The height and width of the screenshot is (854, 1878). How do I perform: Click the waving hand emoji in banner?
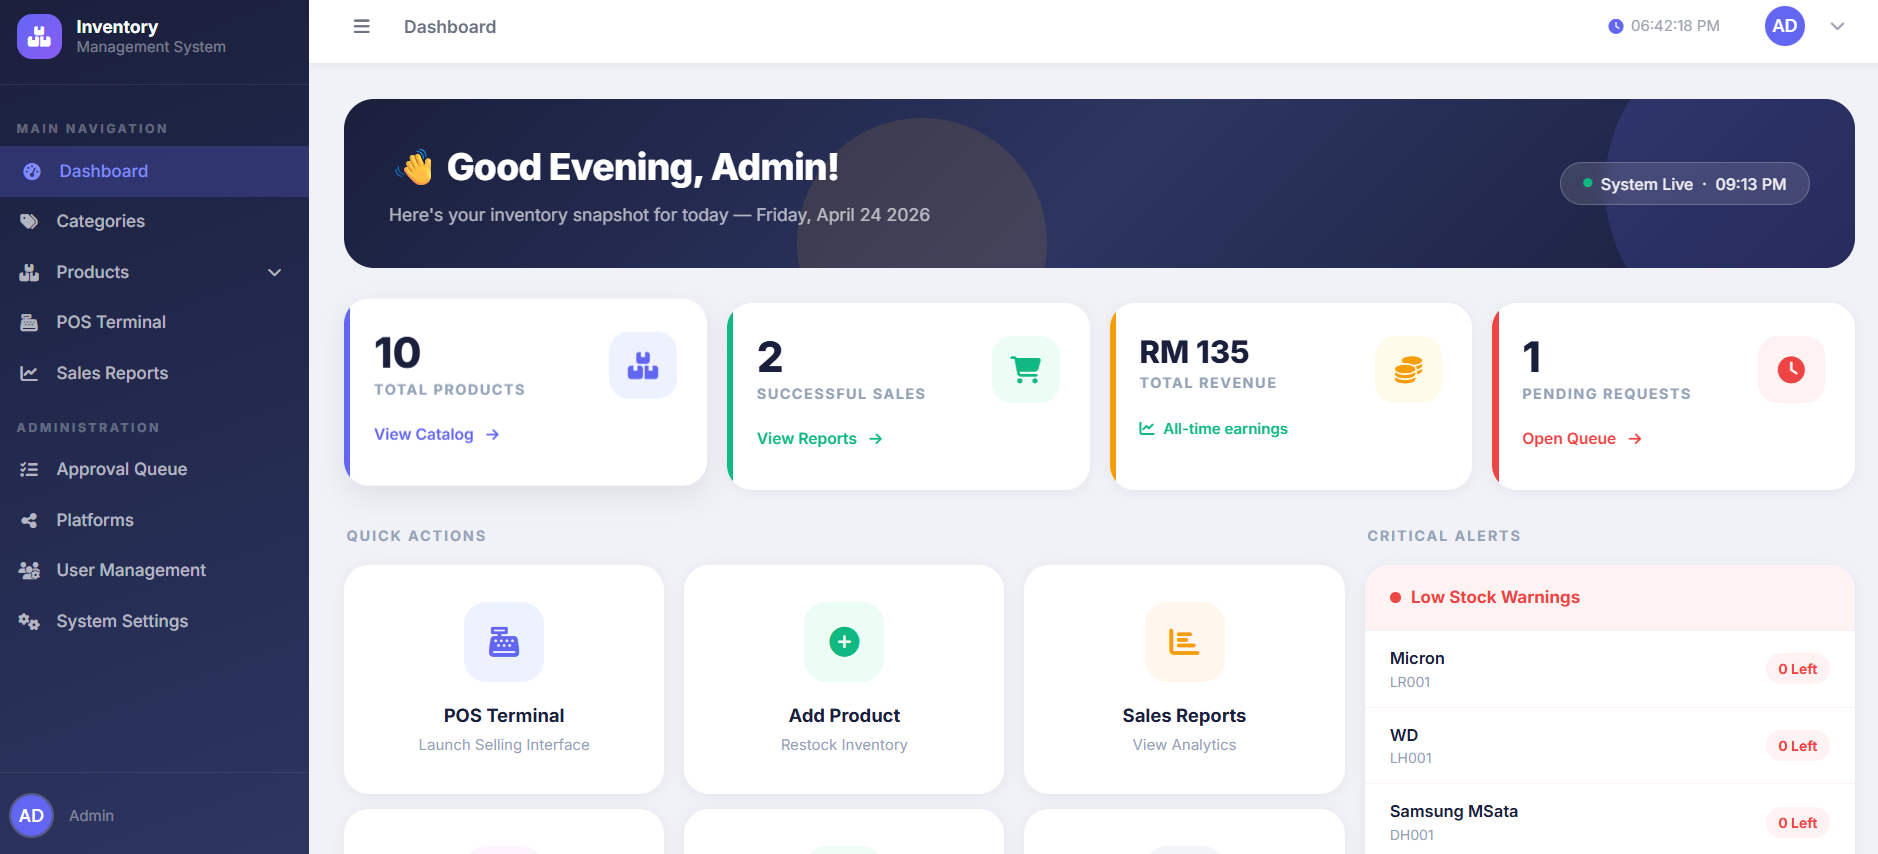point(414,167)
